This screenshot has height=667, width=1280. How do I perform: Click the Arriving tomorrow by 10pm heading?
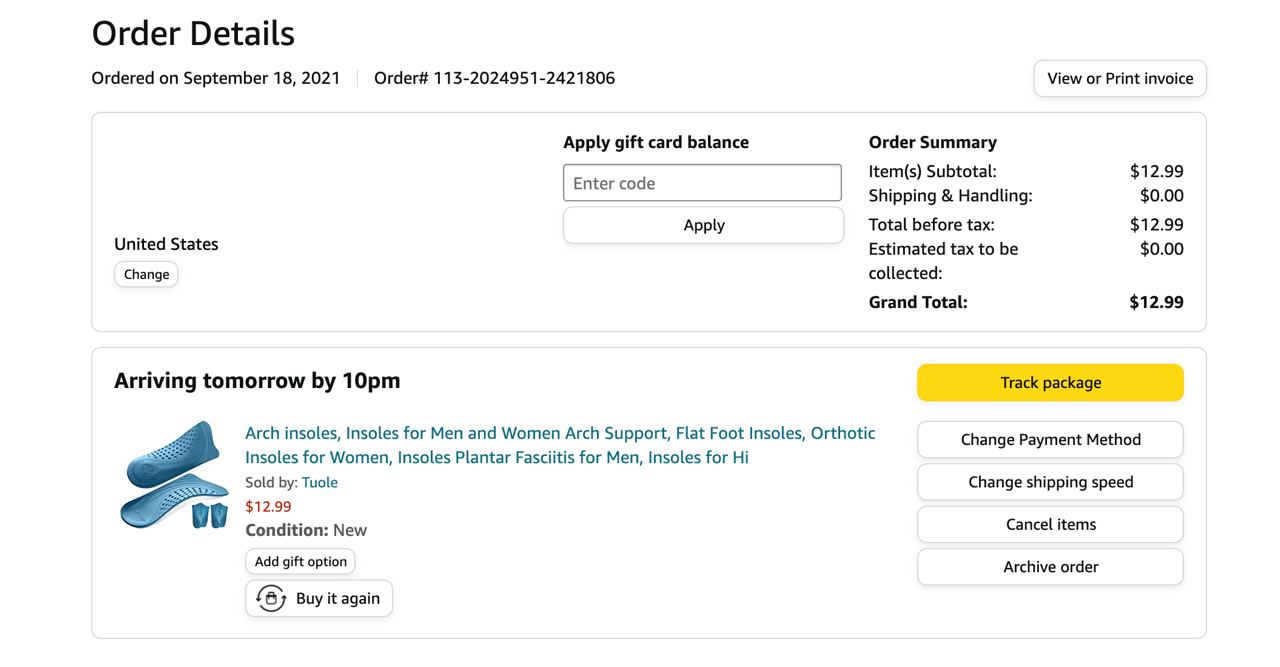tap(257, 381)
